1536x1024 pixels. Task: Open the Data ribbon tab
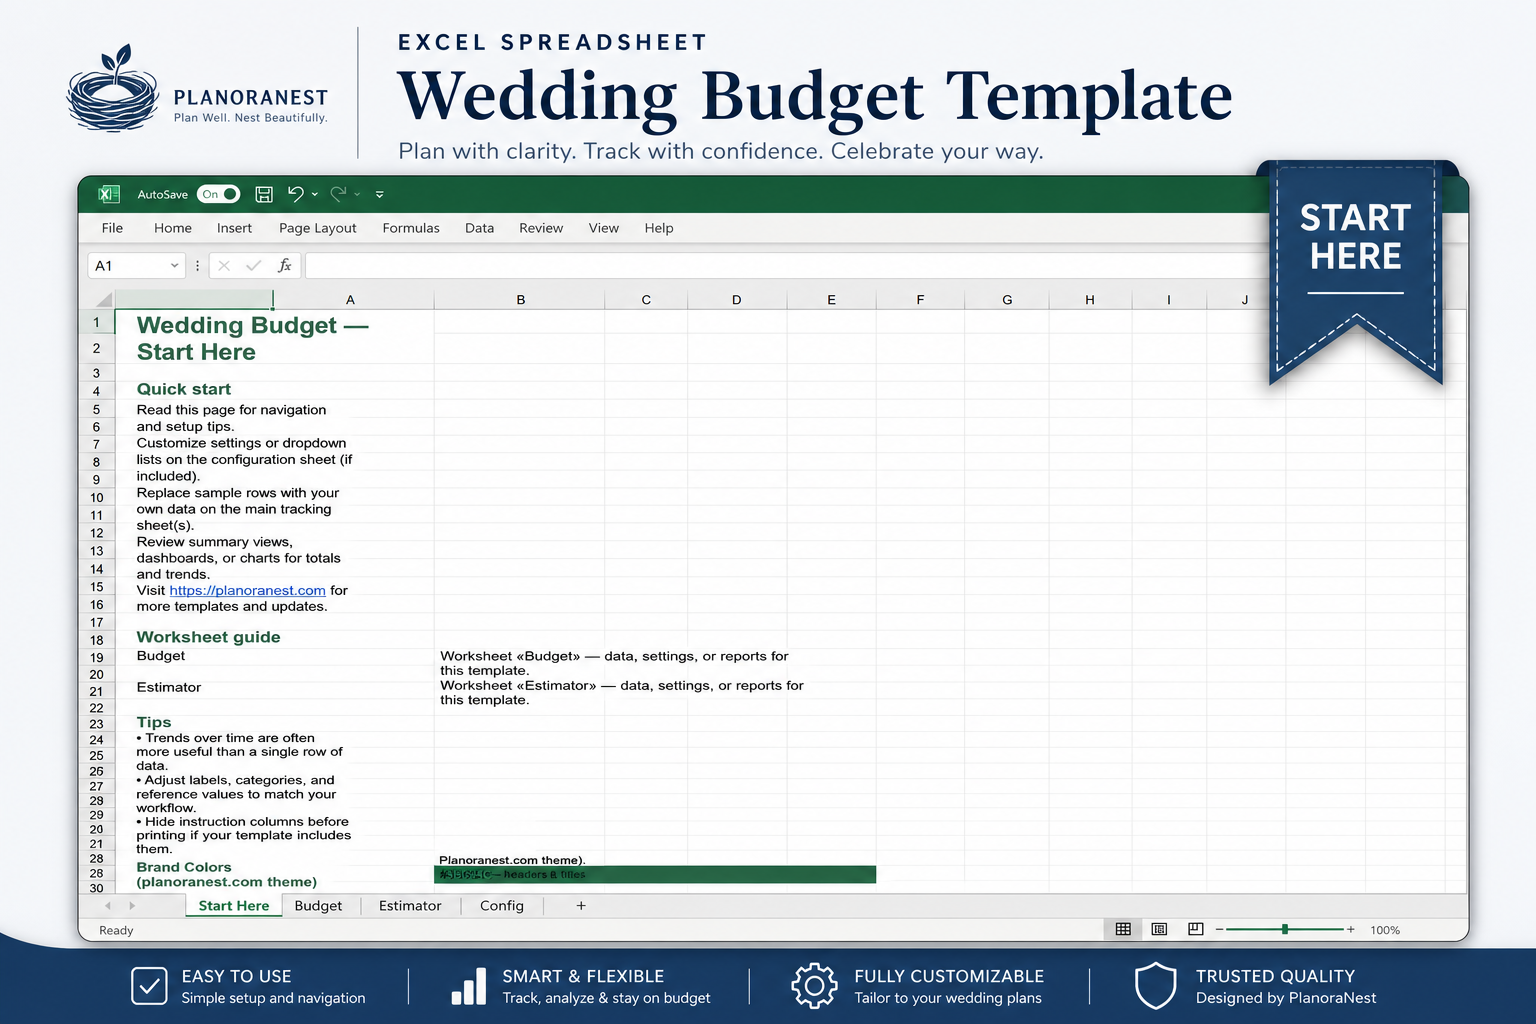pos(479,228)
